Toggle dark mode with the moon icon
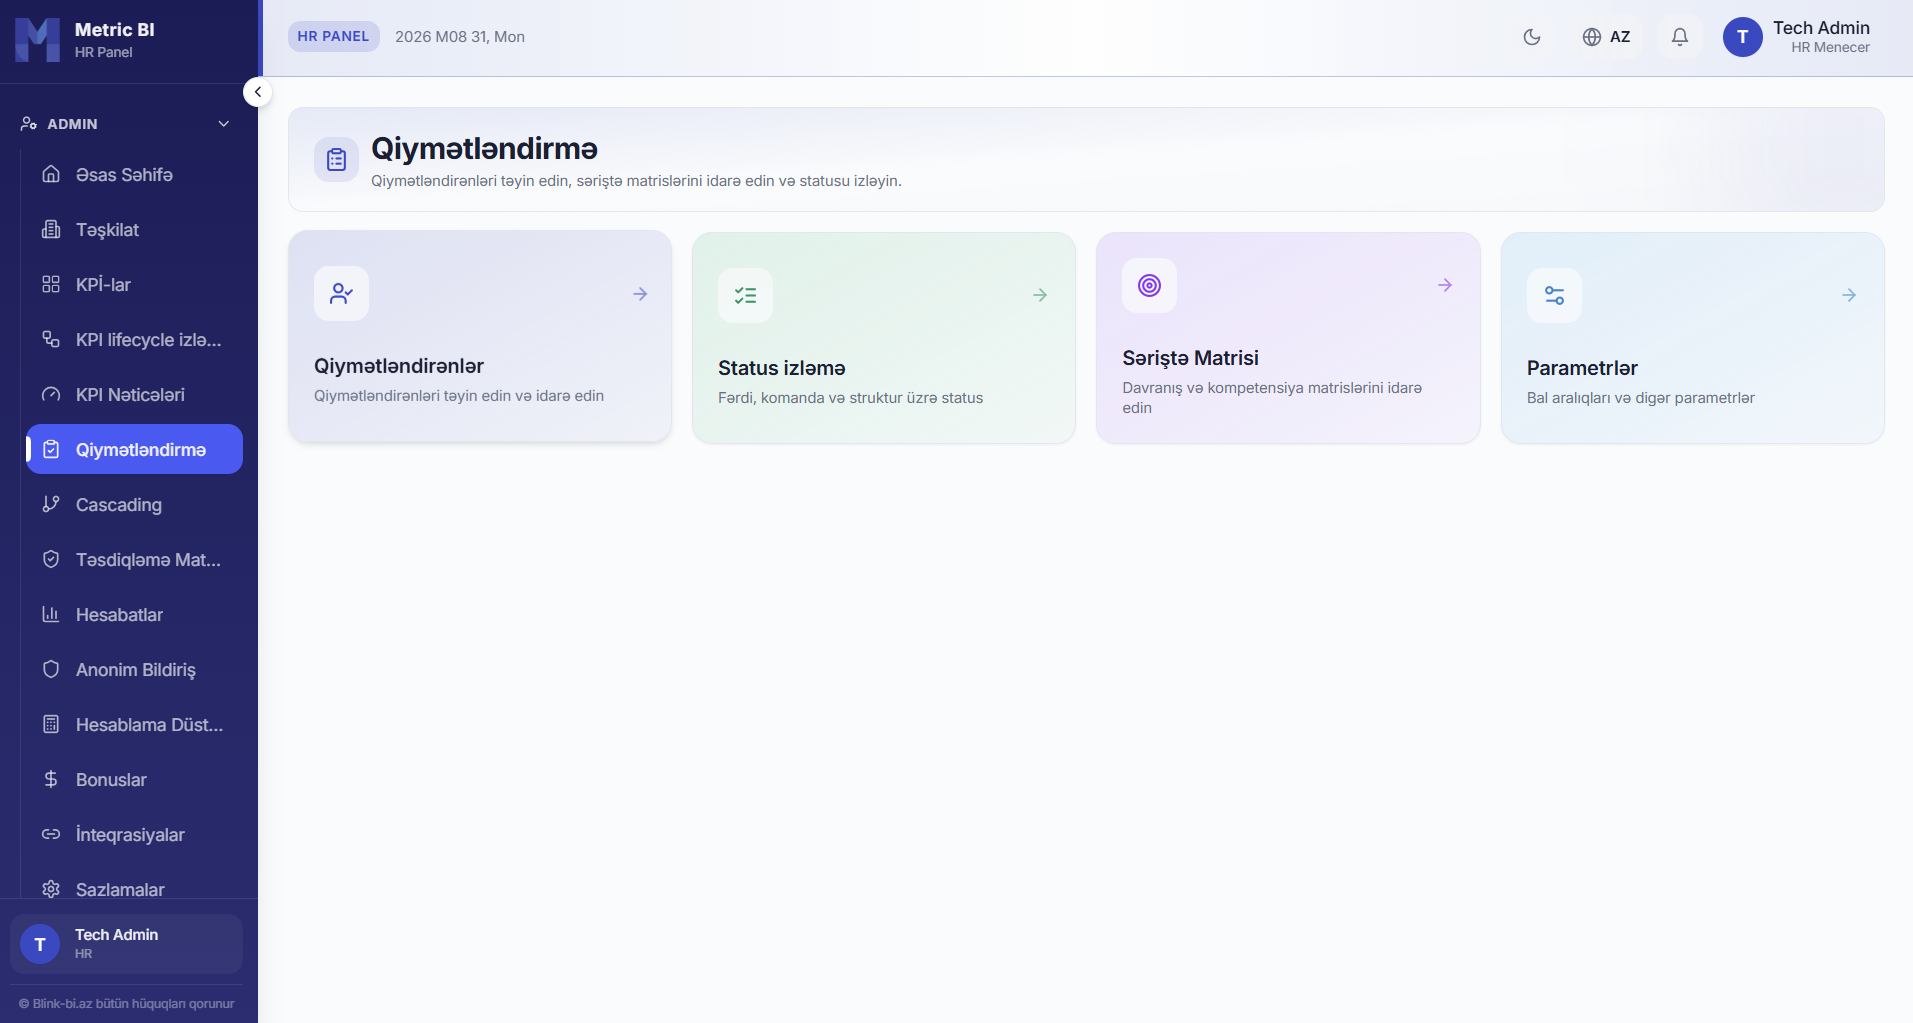 coord(1531,37)
